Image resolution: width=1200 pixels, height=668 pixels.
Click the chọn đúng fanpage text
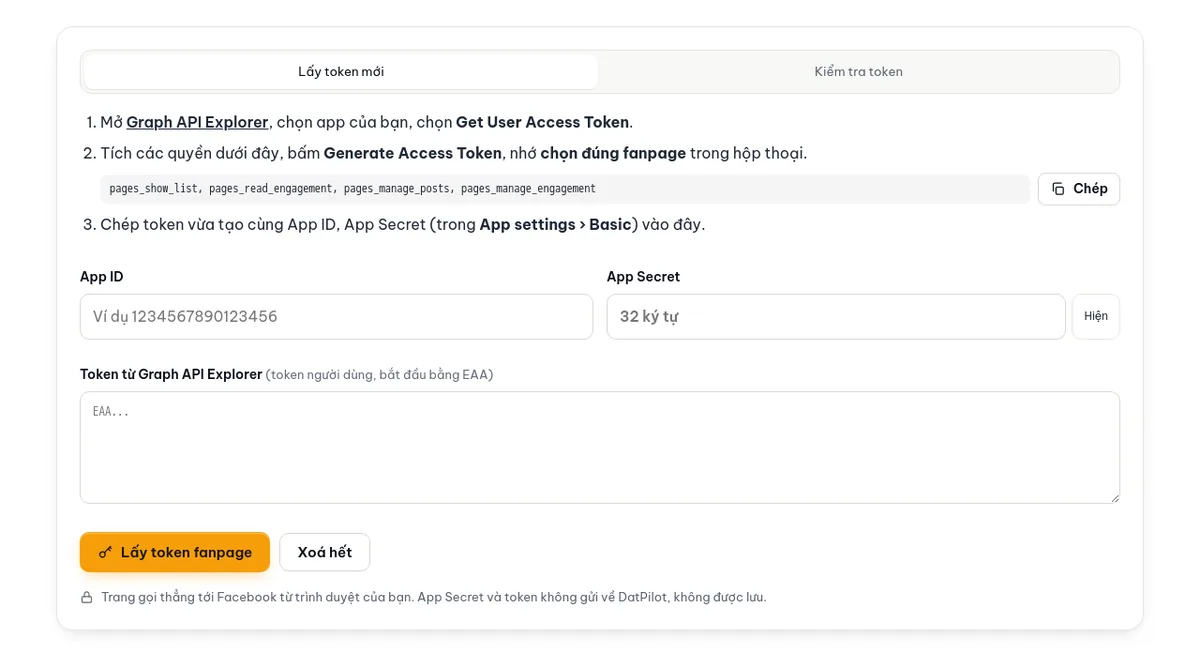(613, 153)
